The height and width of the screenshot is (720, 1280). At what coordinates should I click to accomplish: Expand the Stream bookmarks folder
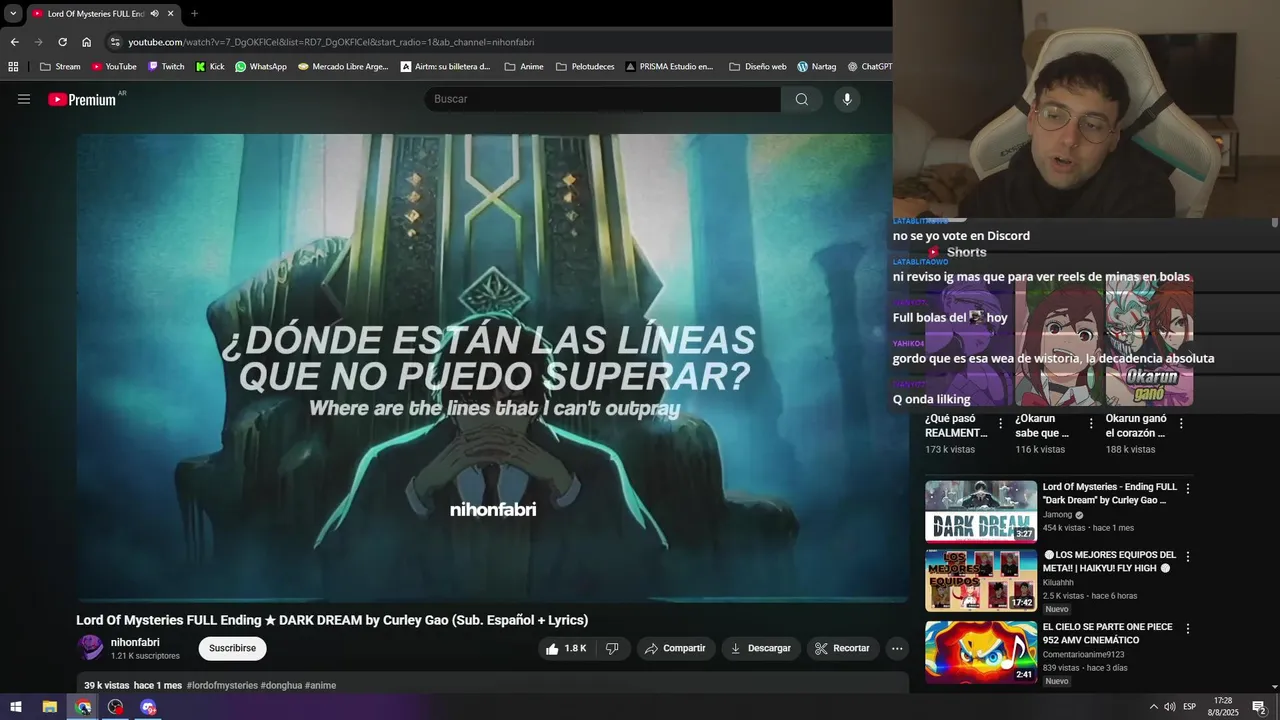coord(60,67)
